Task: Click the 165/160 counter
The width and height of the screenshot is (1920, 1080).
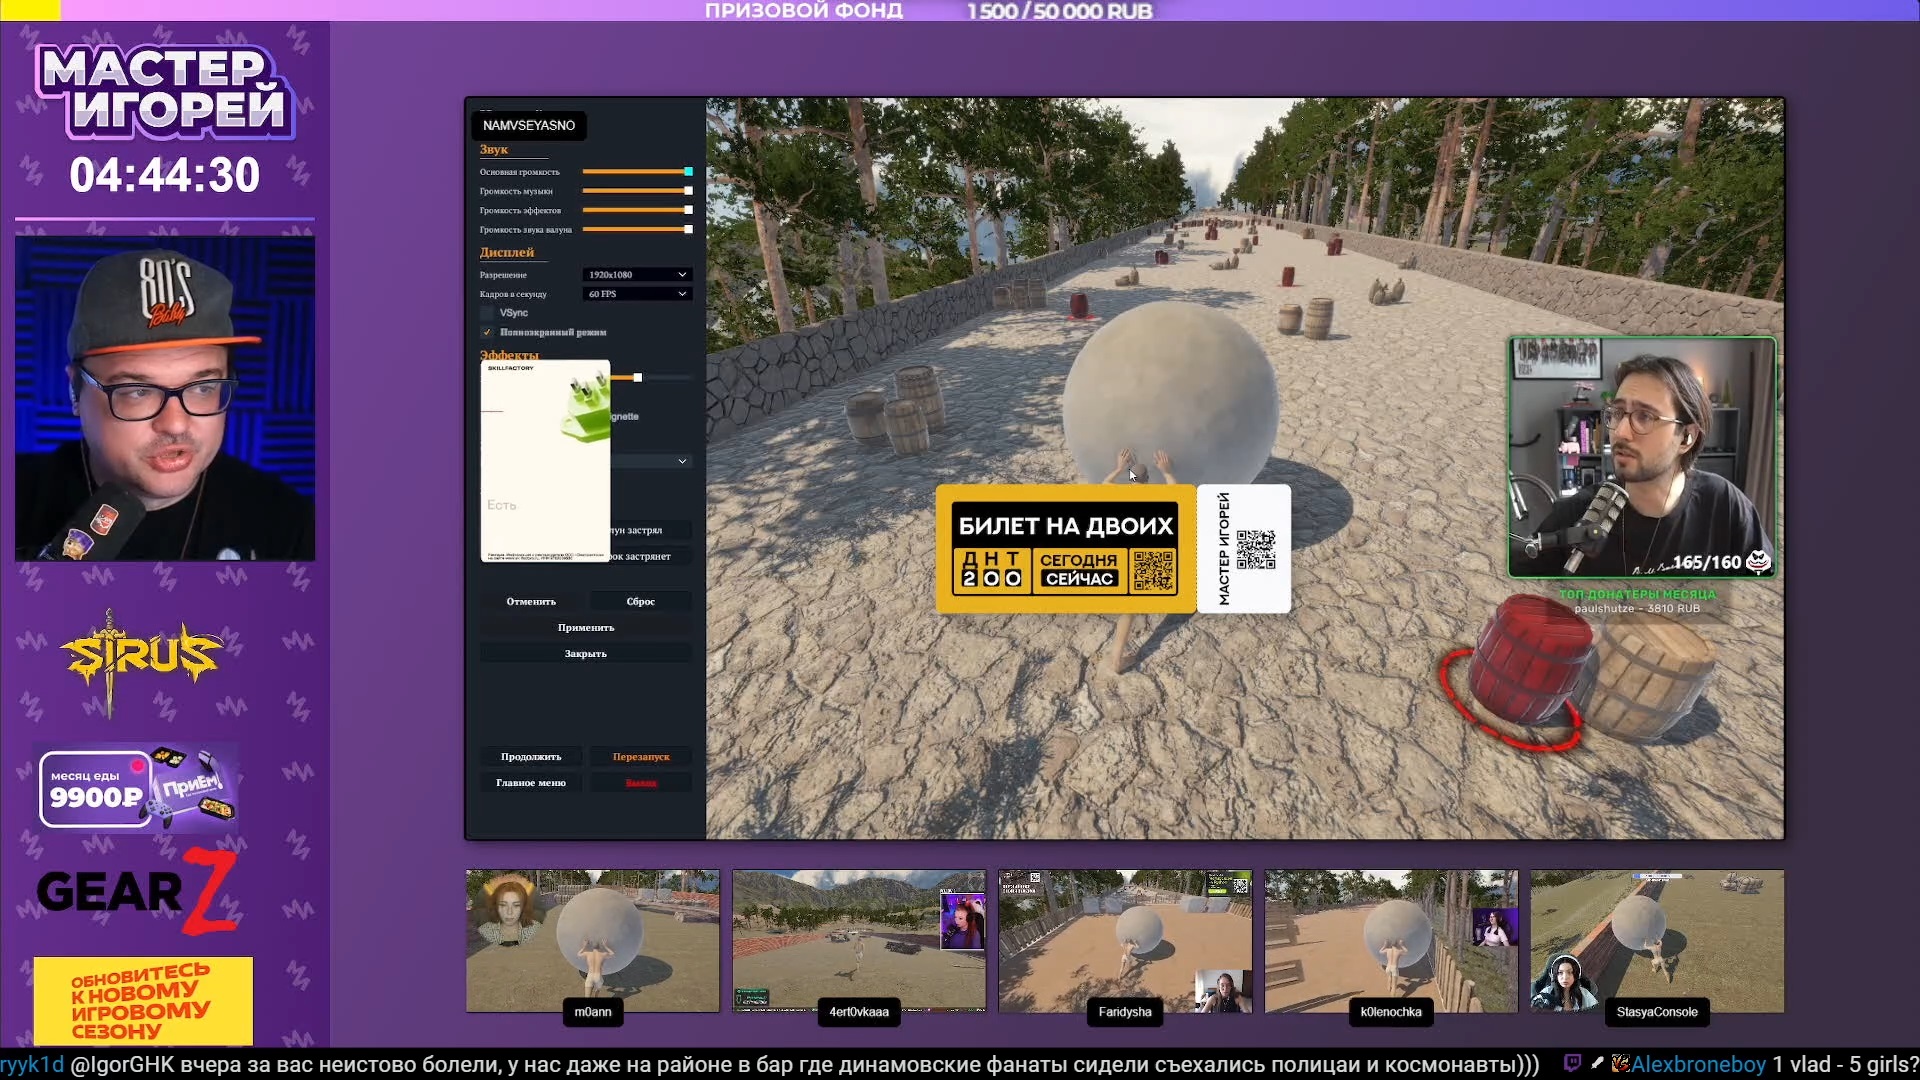Action: [1707, 562]
